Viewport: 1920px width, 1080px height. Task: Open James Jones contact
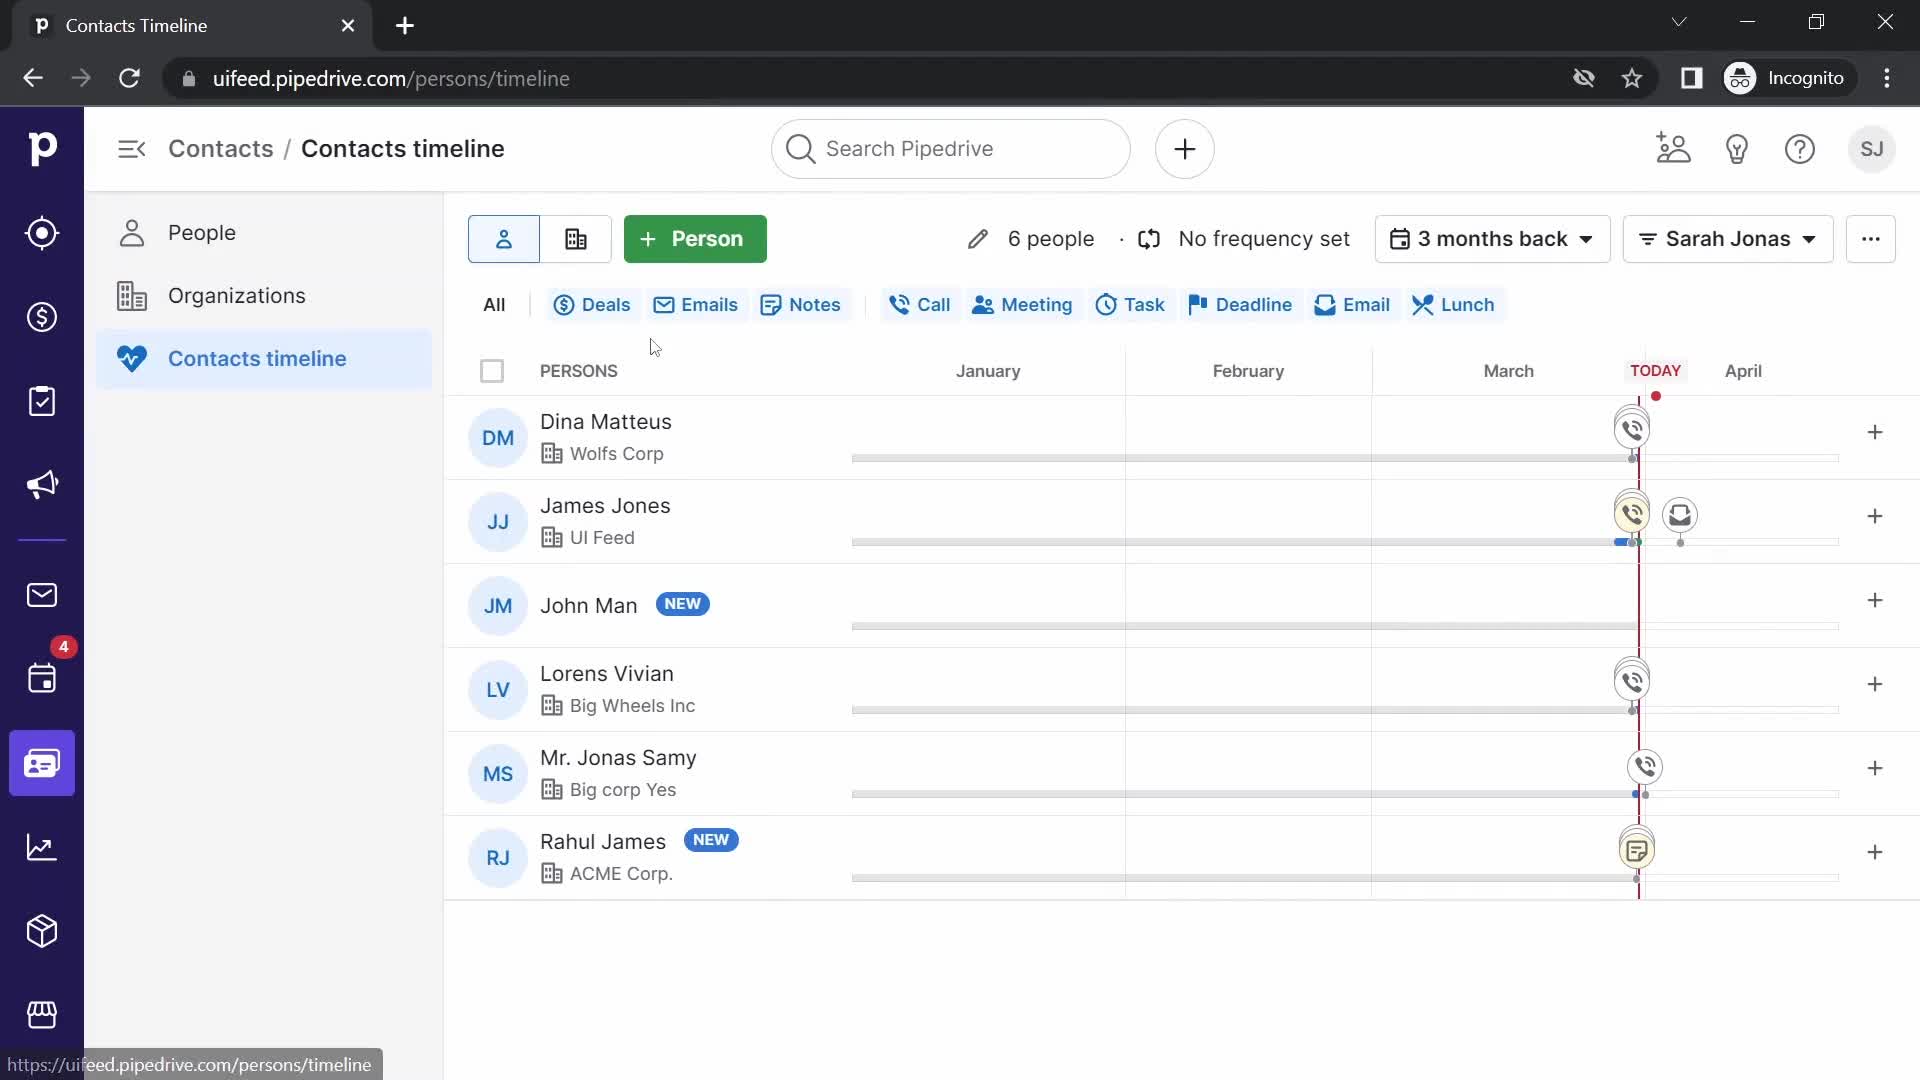click(x=605, y=506)
